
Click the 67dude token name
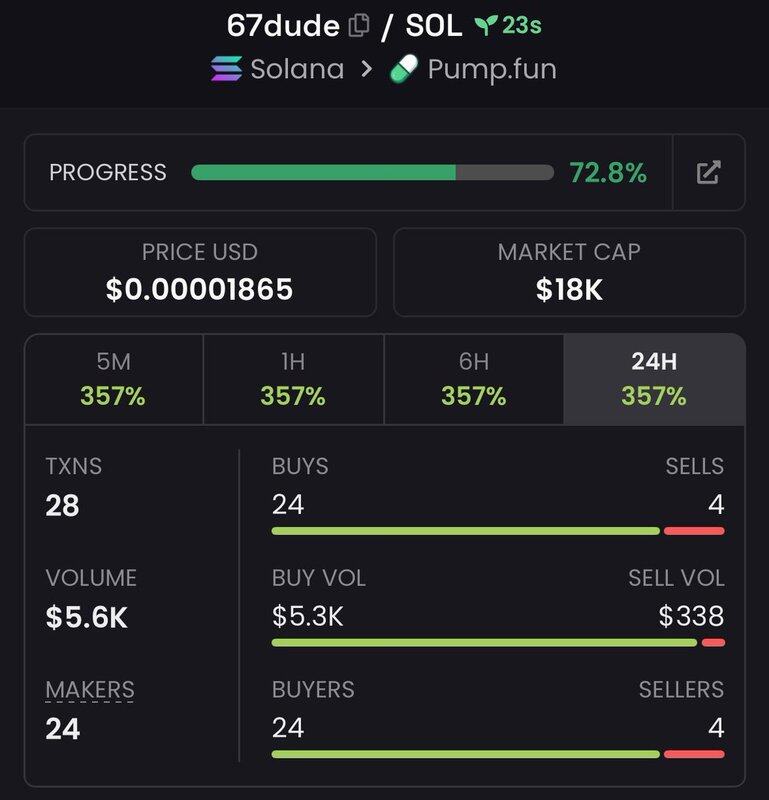[x=283, y=26]
